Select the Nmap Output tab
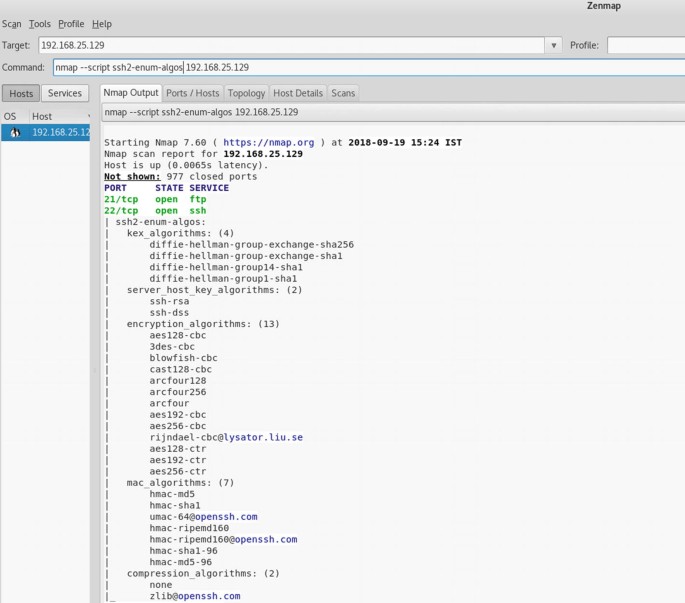 click(x=131, y=93)
